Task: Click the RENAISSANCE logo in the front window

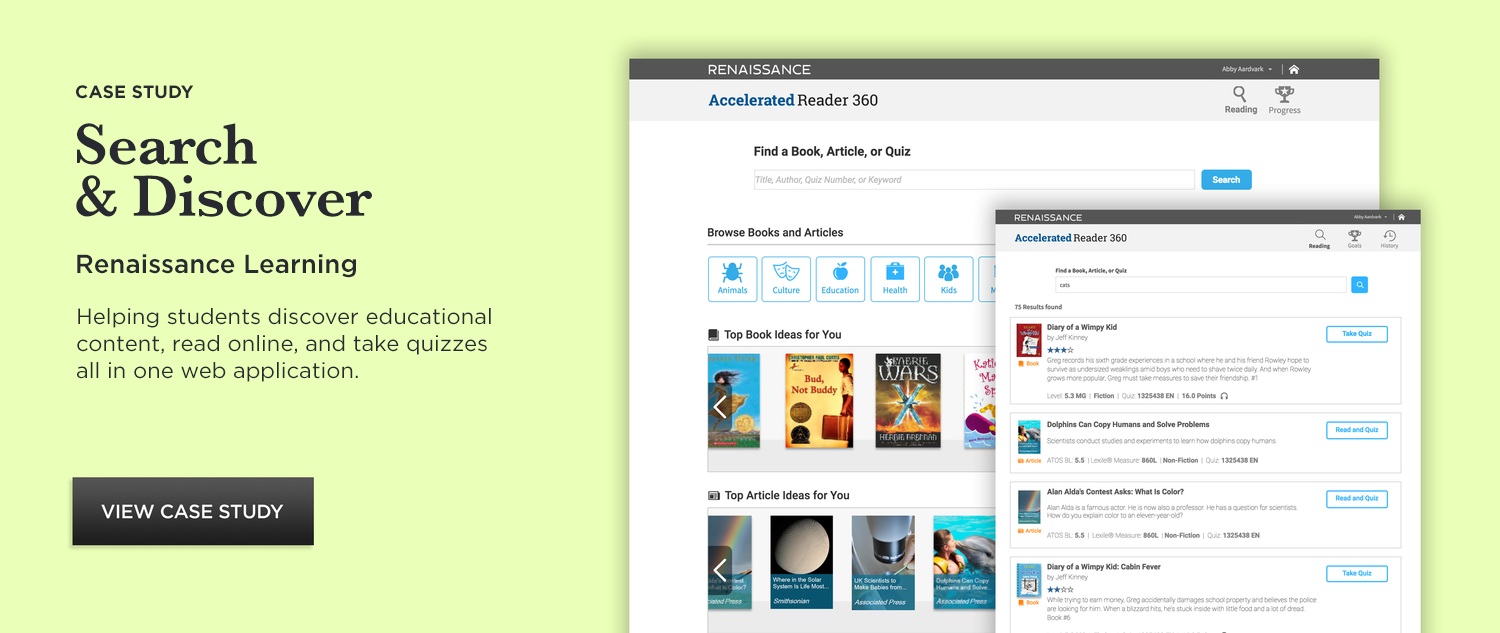Action: 1048,217
